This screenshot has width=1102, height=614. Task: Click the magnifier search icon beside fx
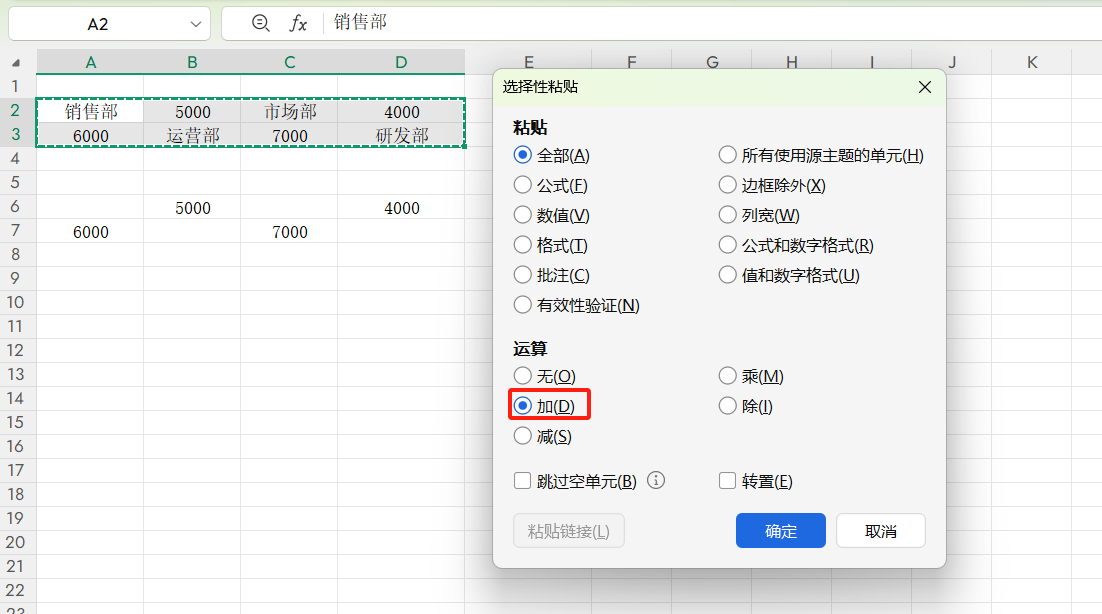[x=260, y=24]
